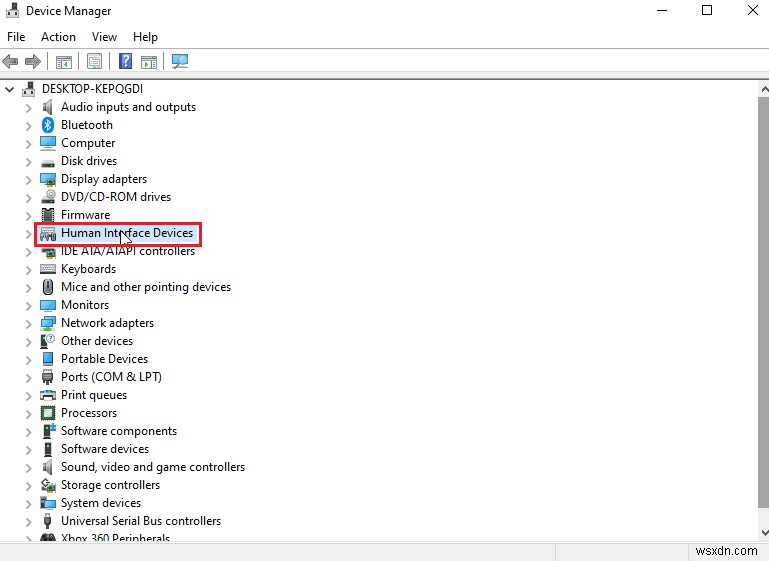Screen dimensions: 769x561
Task: Click Show/Hide Action Pane toolbar icon
Action: click(x=149, y=62)
